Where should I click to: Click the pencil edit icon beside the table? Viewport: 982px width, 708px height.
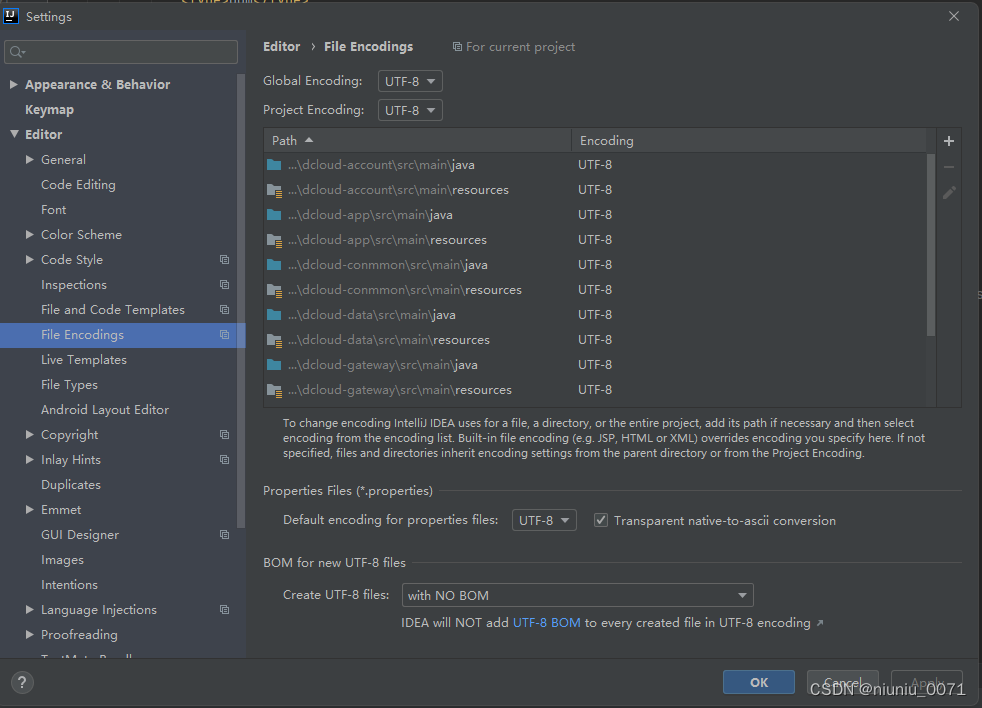[x=949, y=192]
